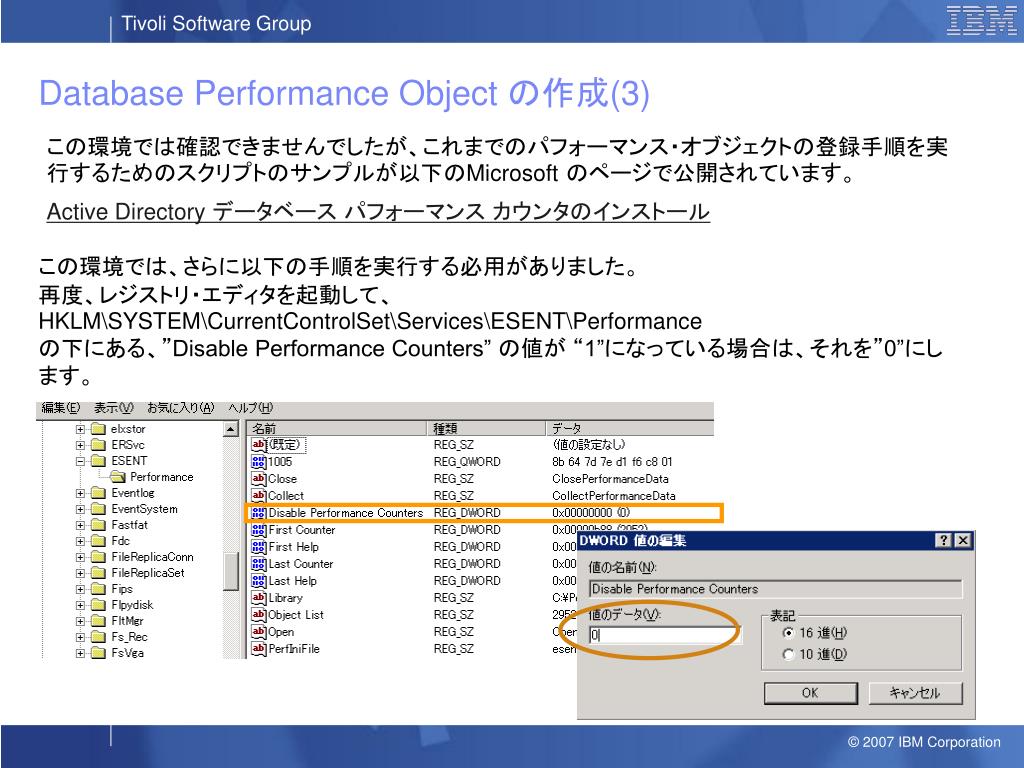Select the Disable Performance Counters value row
Image resolution: width=1024 pixels, height=768 pixels.
tap(484, 513)
